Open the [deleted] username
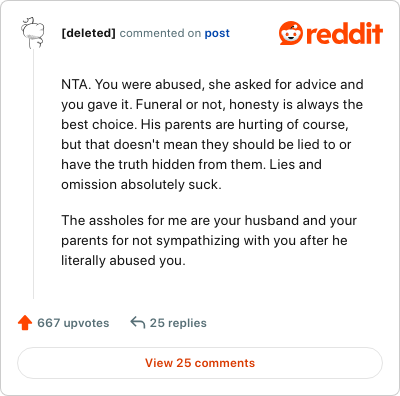 click(88, 33)
